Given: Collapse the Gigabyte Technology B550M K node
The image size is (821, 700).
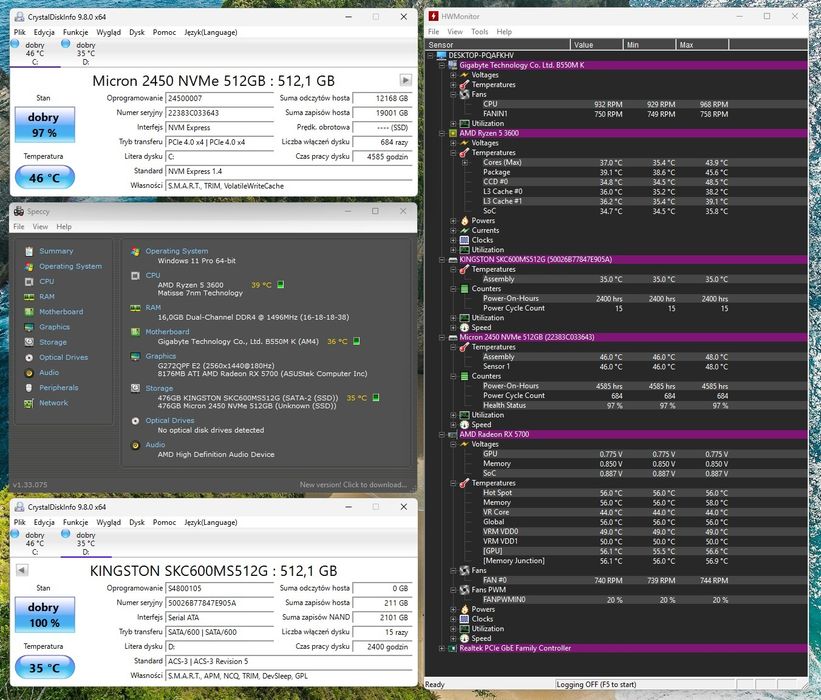Looking at the screenshot, I should pos(442,65).
